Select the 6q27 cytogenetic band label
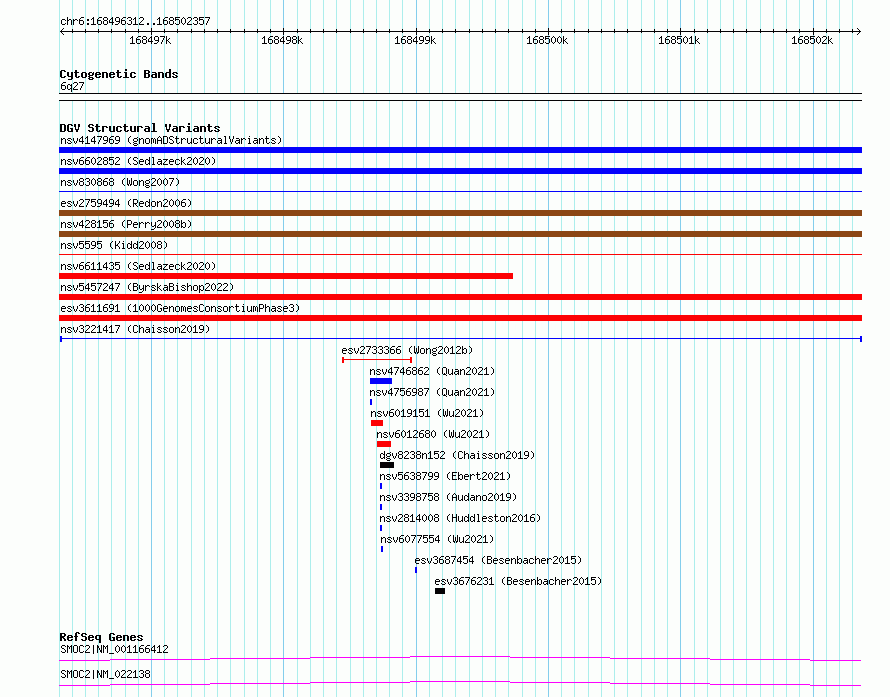Viewport: 890px width, 697px height. 72,86
